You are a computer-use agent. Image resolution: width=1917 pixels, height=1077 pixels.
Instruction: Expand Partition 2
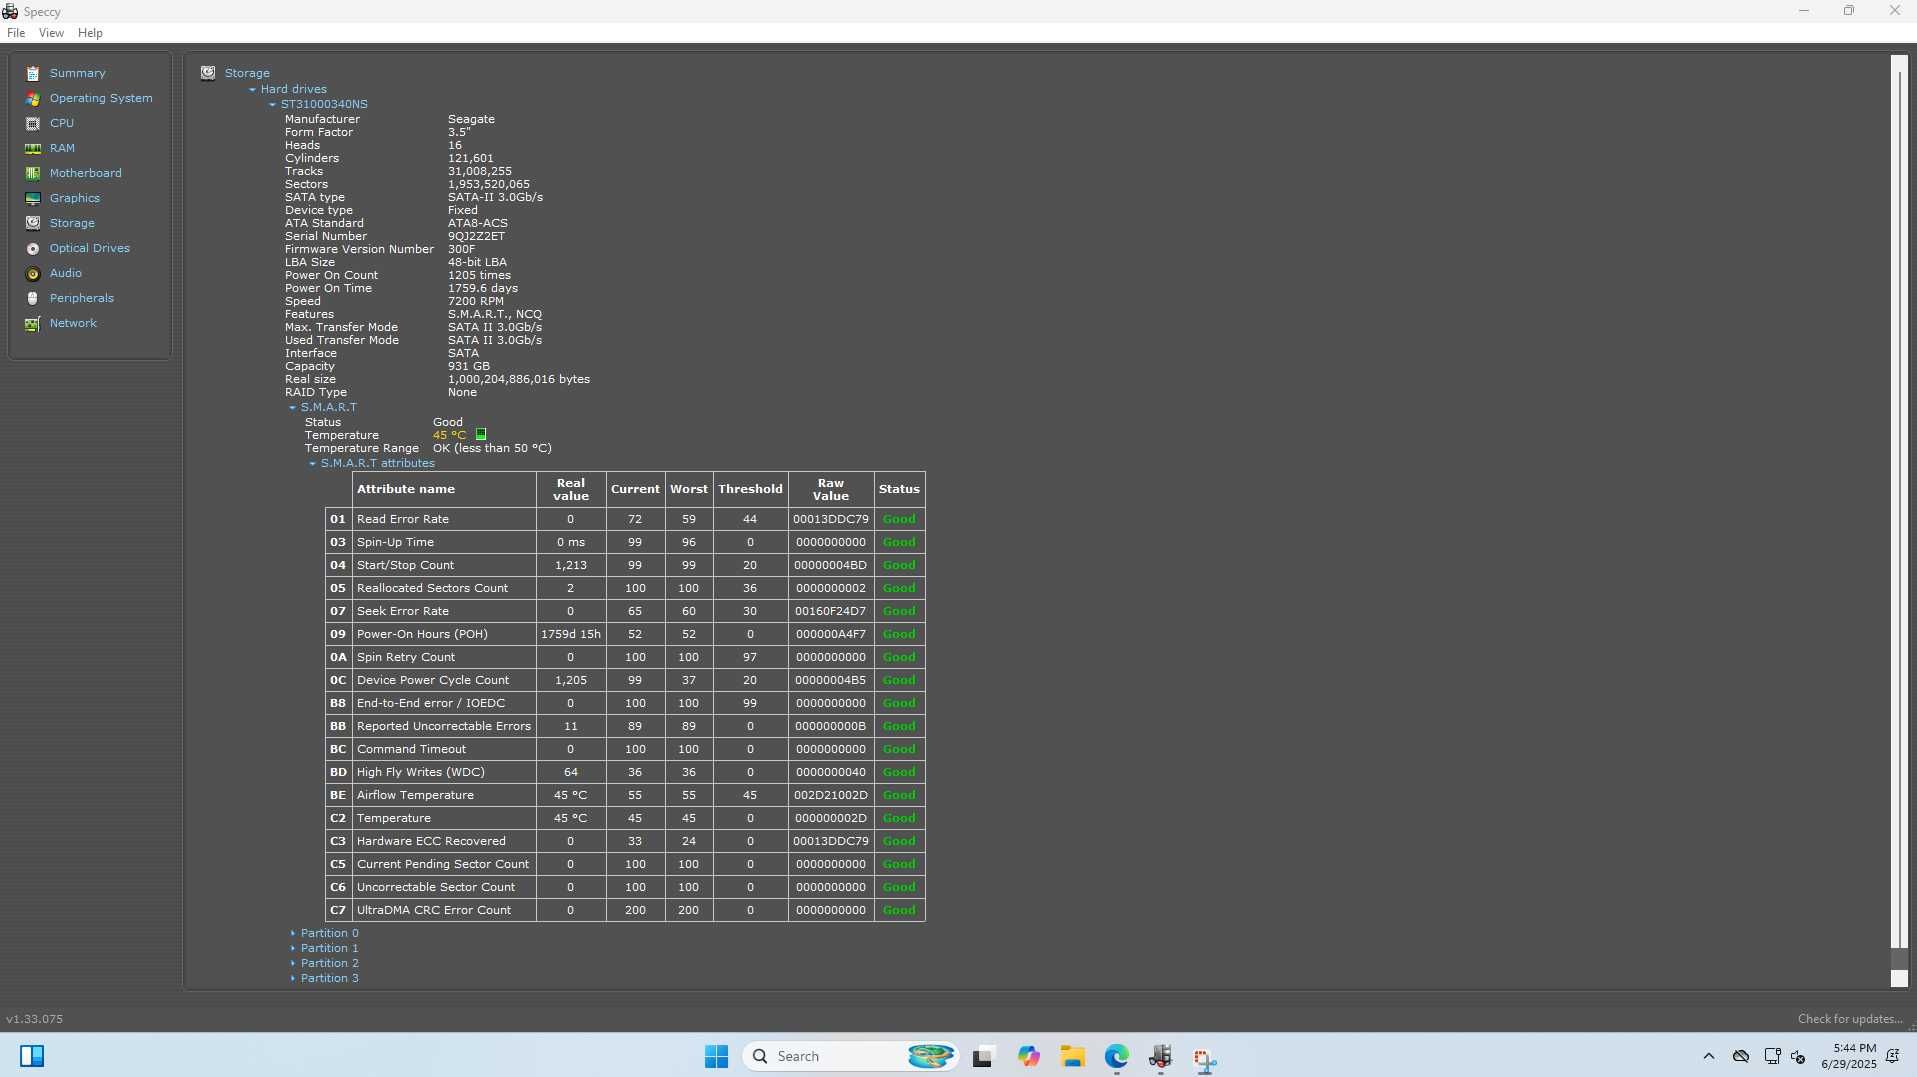pos(292,963)
